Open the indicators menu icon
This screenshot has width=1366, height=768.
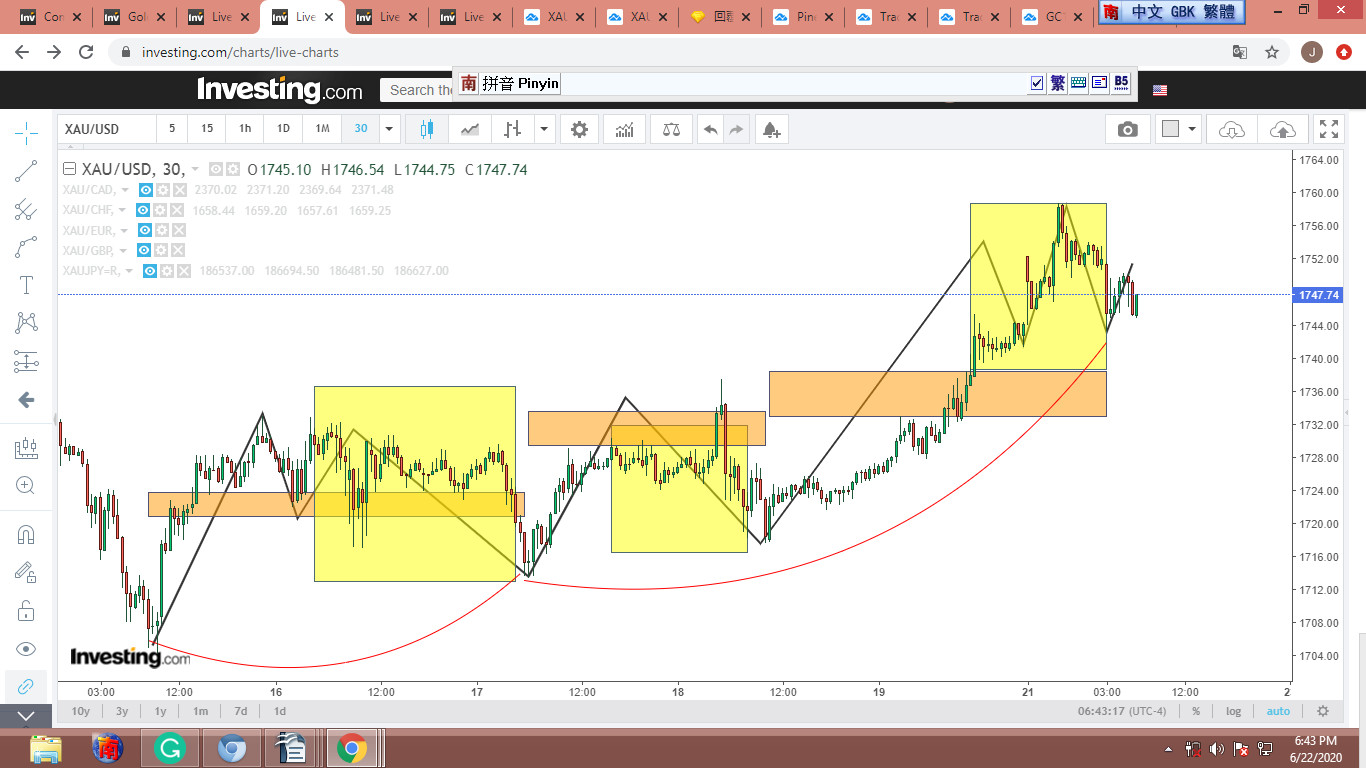pos(624,129)
